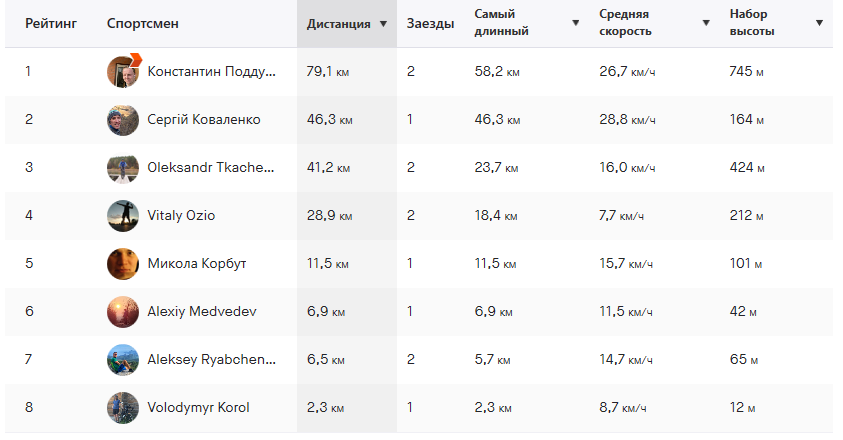The height and width of the screenshot is (440, 843).
Task: Open Микола Корбут name link
Action: (197, 264)
